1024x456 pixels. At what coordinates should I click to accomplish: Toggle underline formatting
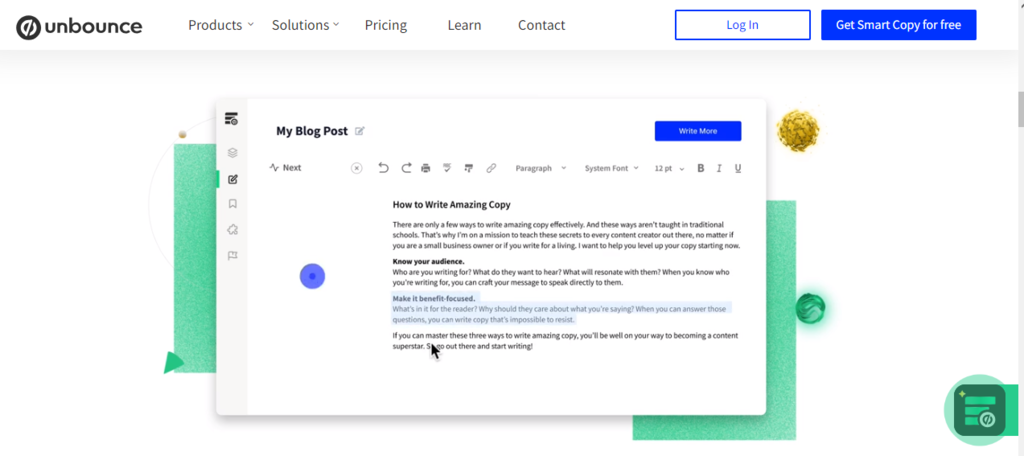[737, 168]
